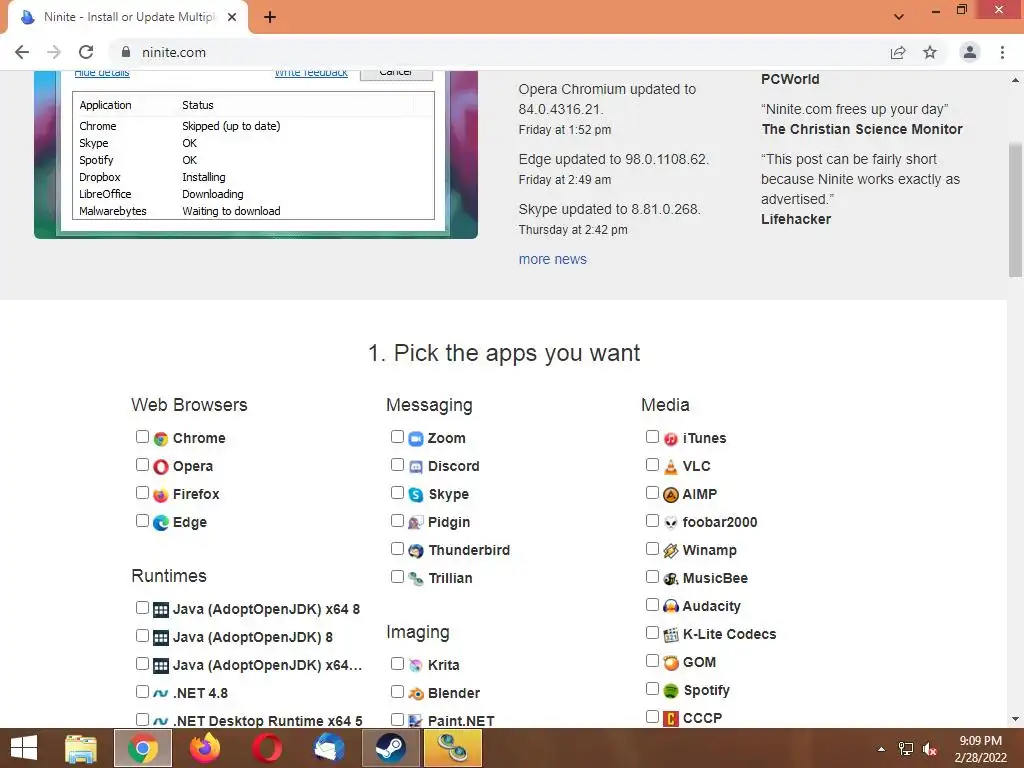Open Opera from the Windows taskbar
This screenshot has height=768, width=1024.
point(267,748)
